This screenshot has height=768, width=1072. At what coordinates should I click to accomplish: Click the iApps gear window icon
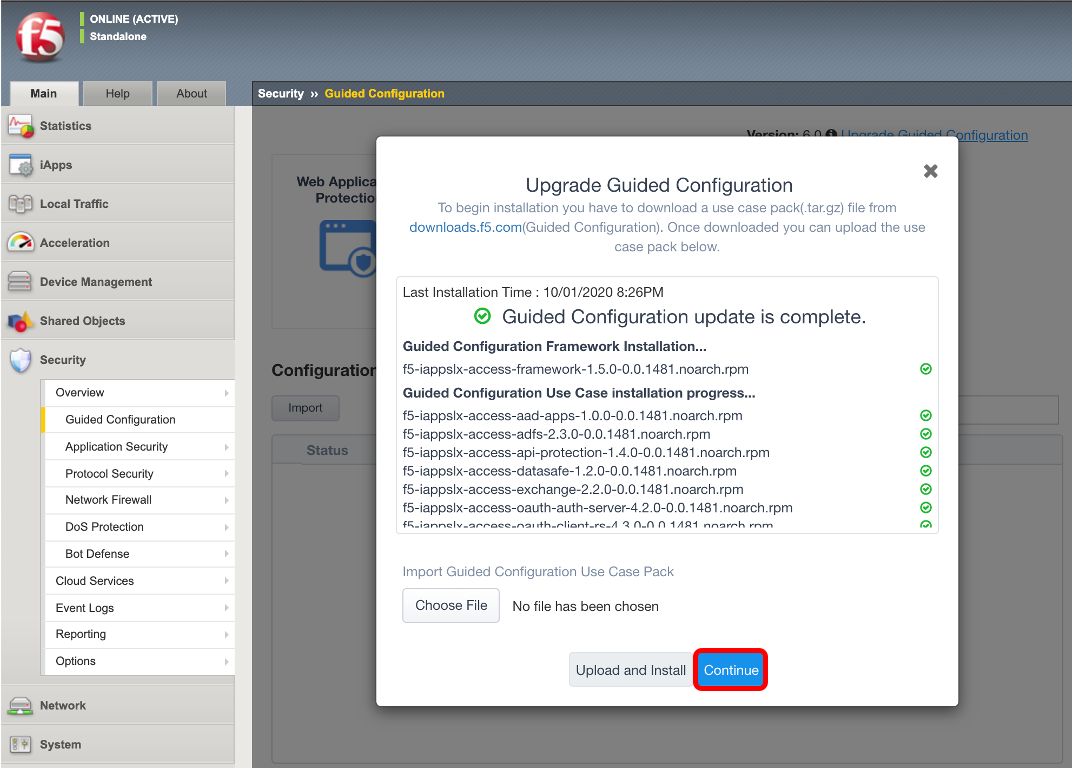tap(21, 165)
